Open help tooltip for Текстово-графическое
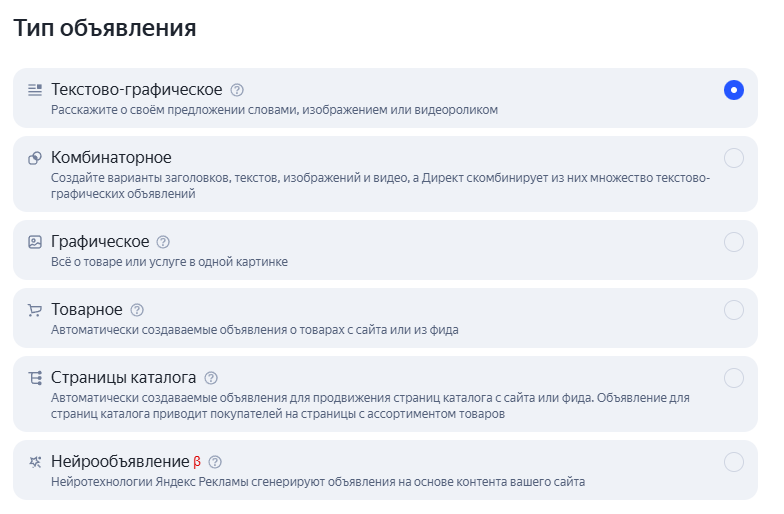This screenshot has width=784, height=514. point(237,90)
